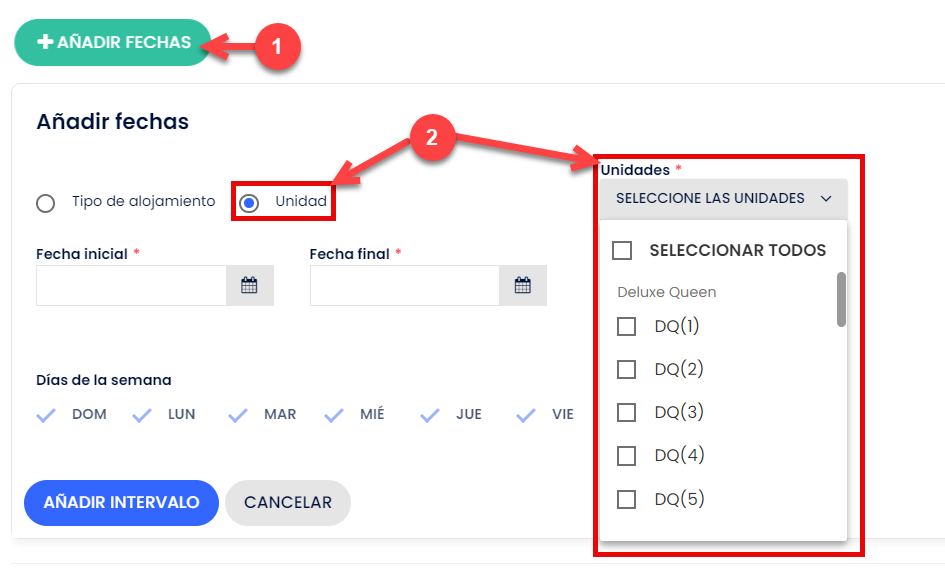Toggle the MAR weekday checkmark
Viewport: 945px width, 578px height.
coord(238,415)
